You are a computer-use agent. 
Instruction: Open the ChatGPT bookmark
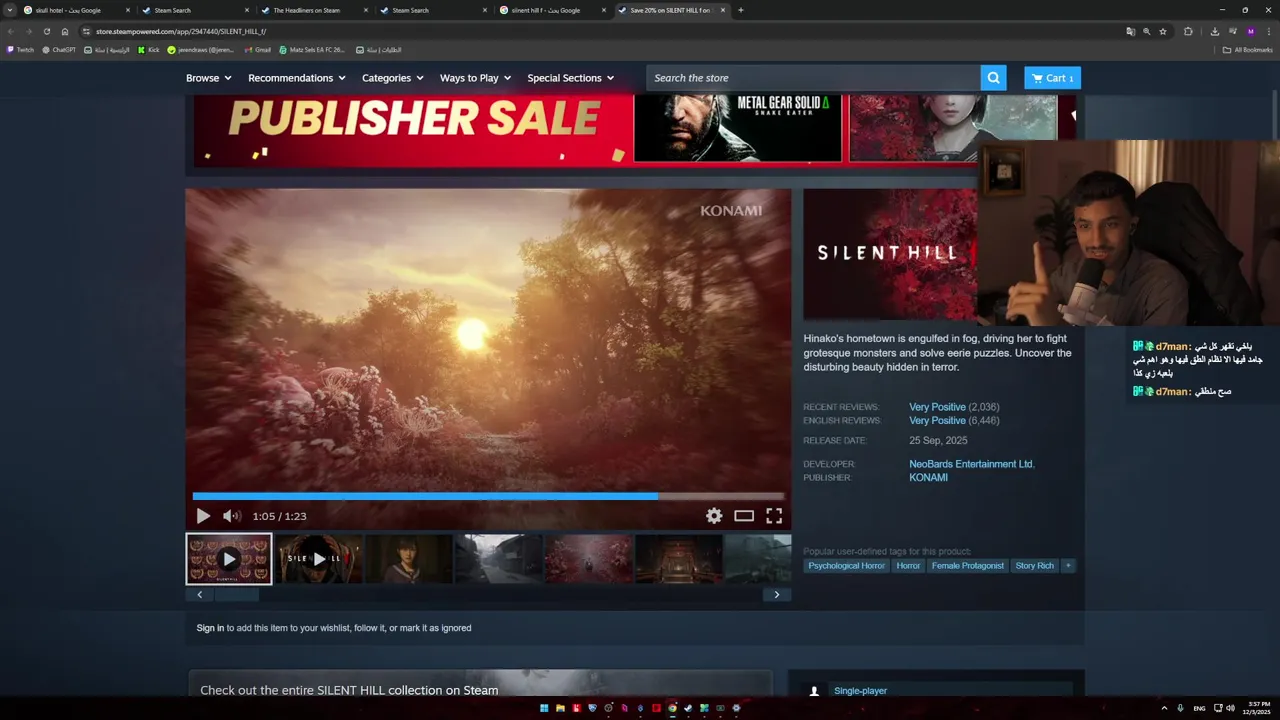pyautogui.click(x=59, y=49)
